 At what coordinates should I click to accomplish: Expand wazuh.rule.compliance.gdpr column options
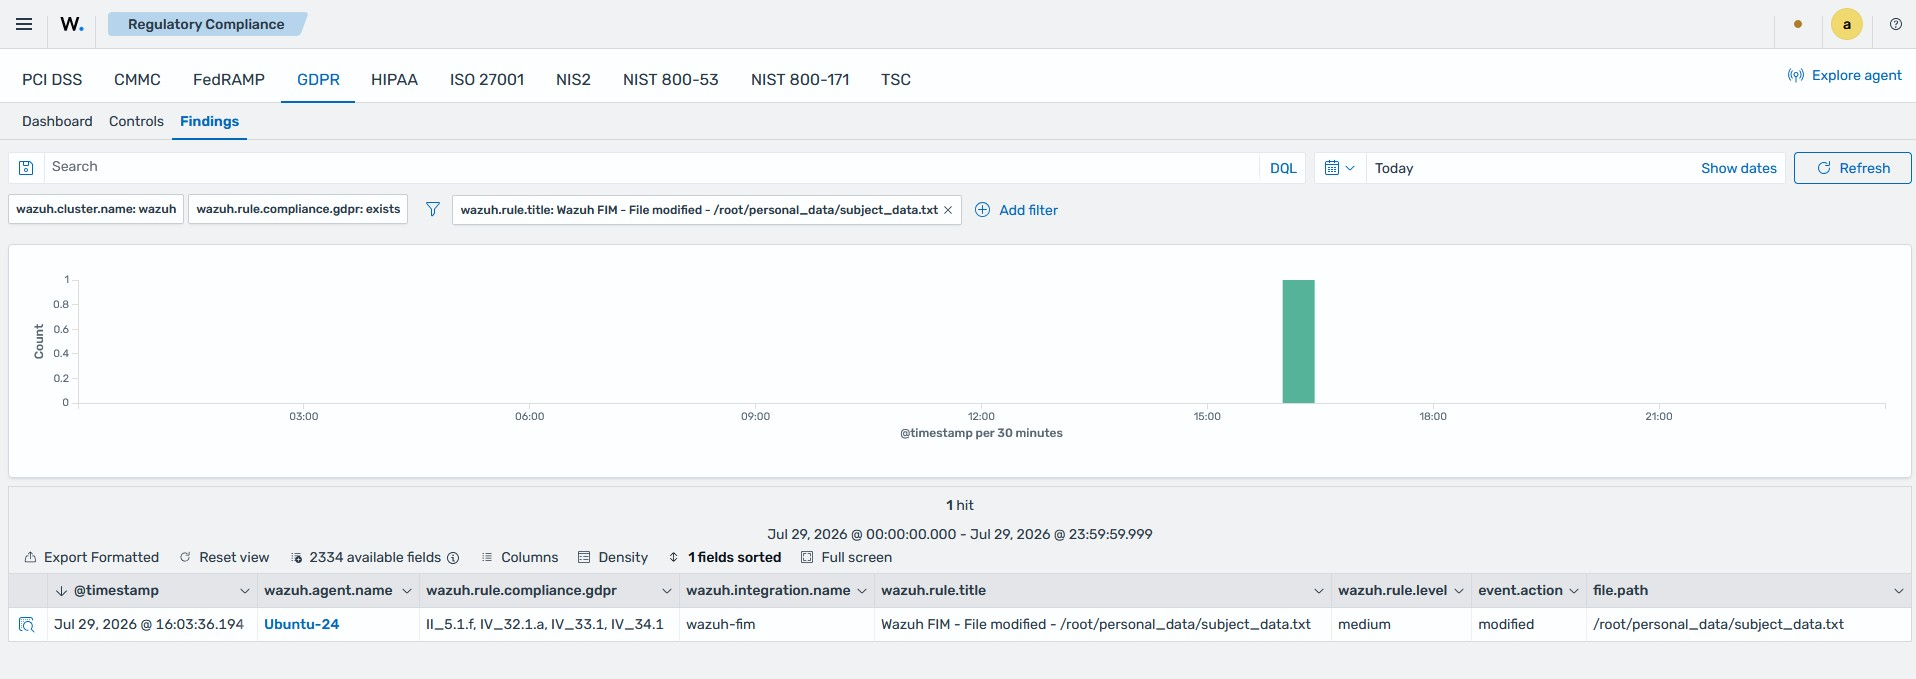click(x=667, y=591)
